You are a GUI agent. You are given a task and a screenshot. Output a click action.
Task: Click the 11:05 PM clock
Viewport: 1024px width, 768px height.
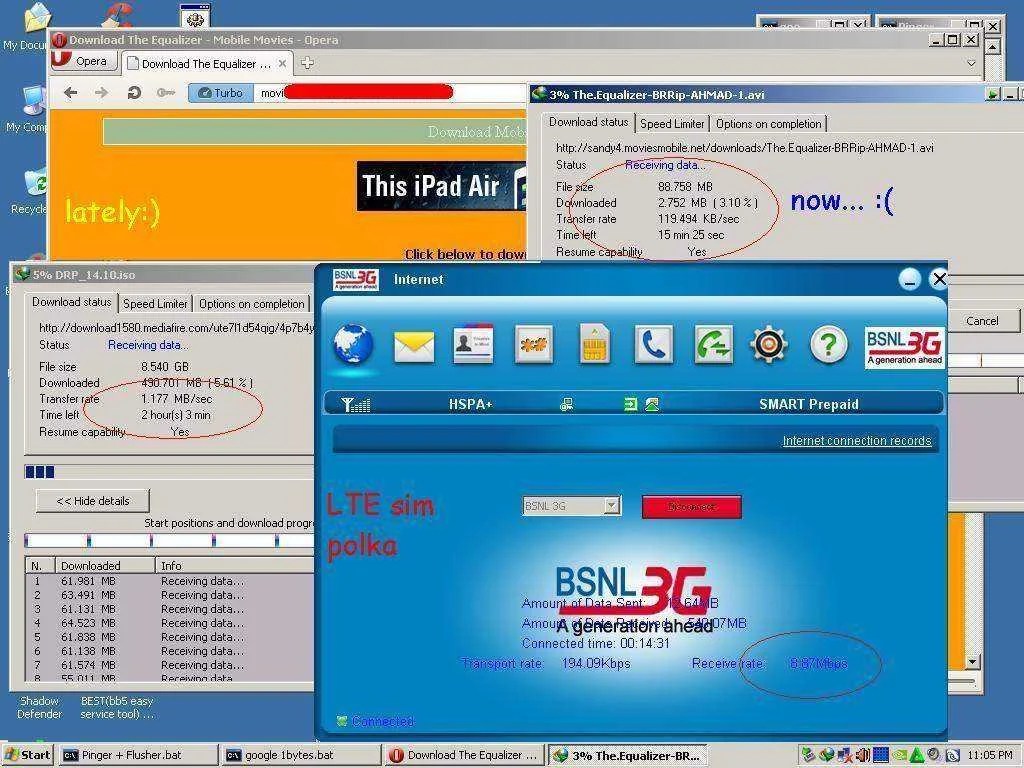click(x=991, y=755)
